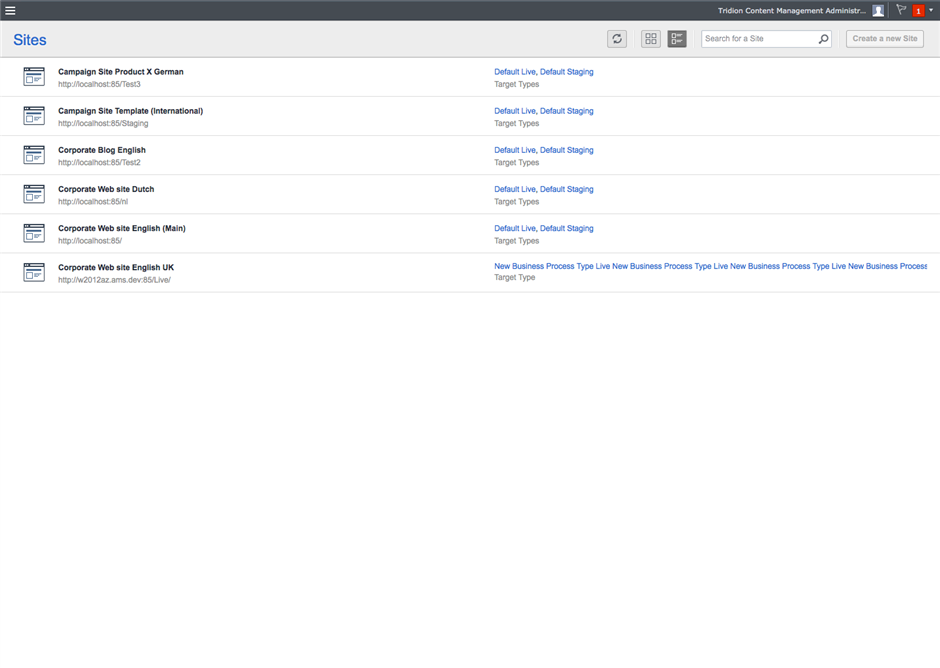Click Create a new Site button
Screen dimensions: 940x668
click(884, 39)
